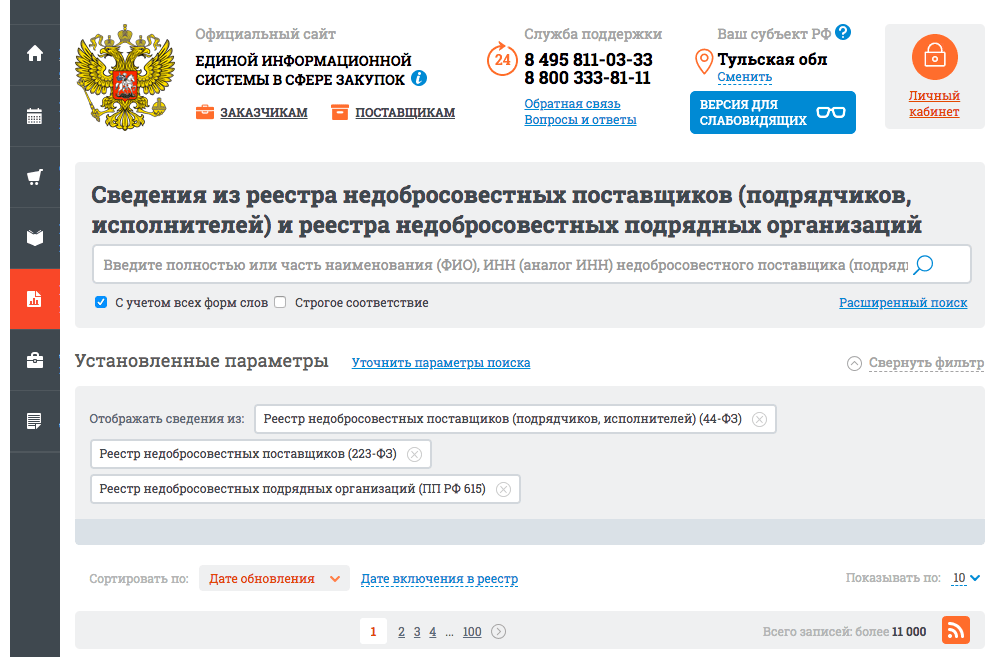This screenshot has height=657, width=999.
Task: Click 'Версия для слабовидящих' button
Action: (772, 112)
